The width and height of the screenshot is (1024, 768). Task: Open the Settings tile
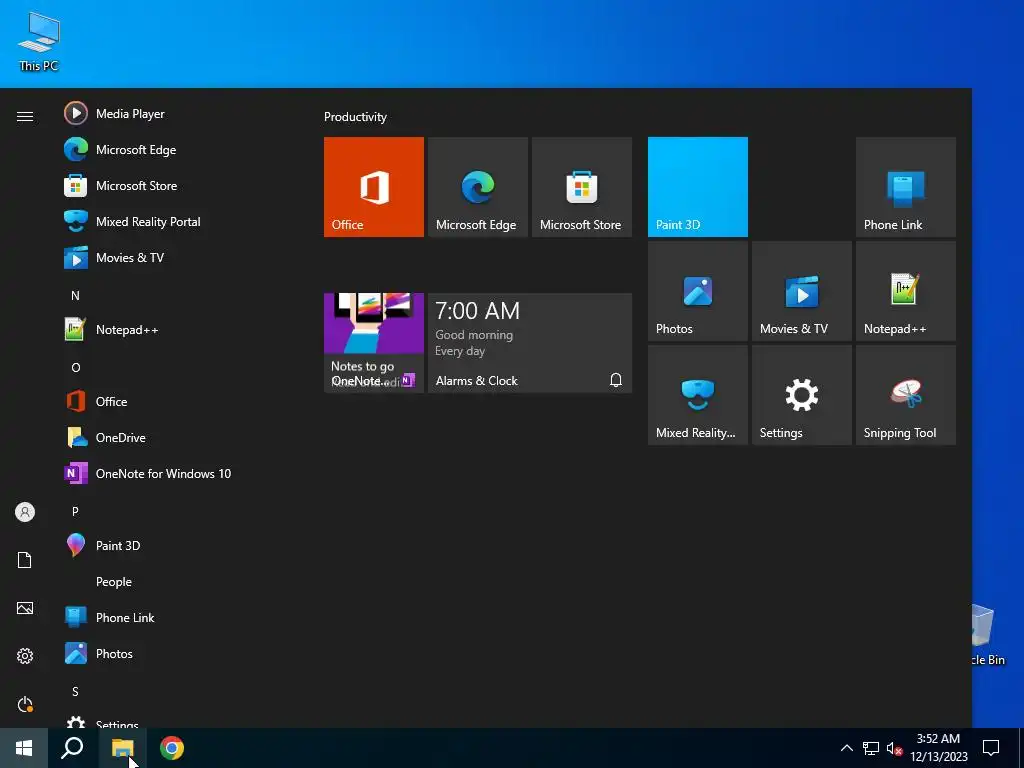[x=802, y=395]
